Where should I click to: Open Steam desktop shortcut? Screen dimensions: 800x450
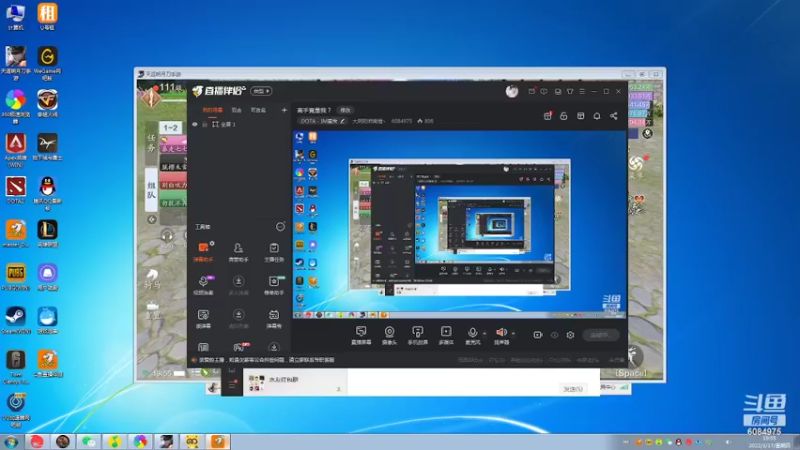tap(16, 320)
